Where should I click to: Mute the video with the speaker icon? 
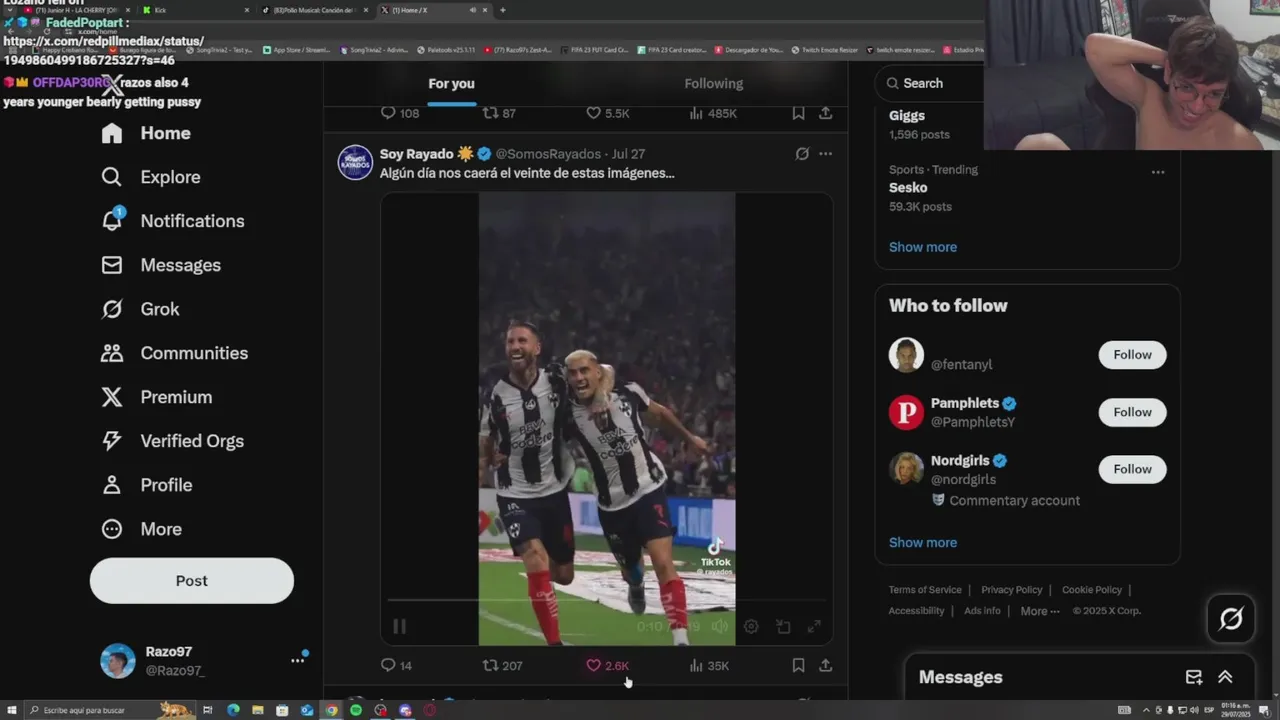click(x=720, y=627)
